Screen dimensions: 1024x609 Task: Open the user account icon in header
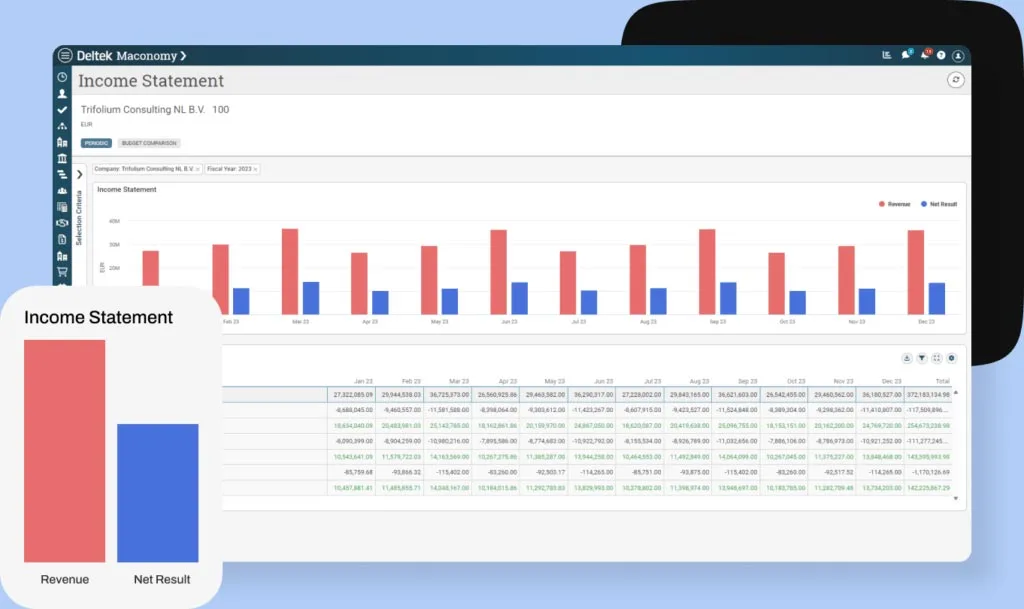pyautogui.click(x=958, y=55)
